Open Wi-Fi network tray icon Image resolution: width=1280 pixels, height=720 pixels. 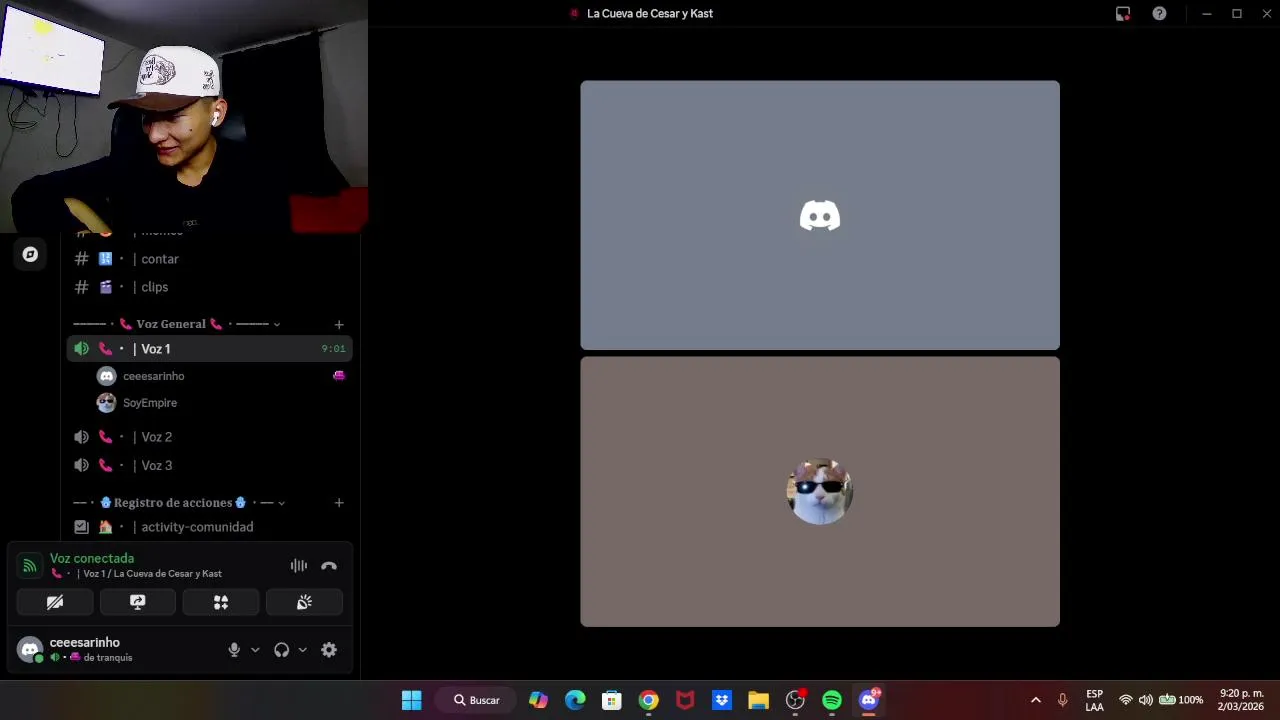click(1126, 700)
